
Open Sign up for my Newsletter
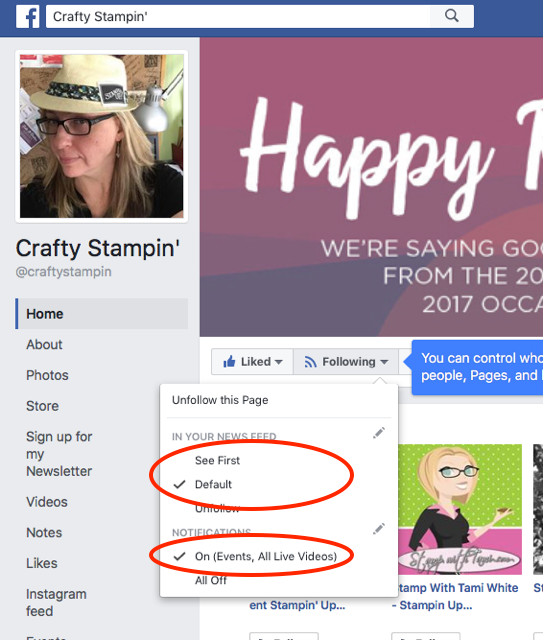pos(59,454)
